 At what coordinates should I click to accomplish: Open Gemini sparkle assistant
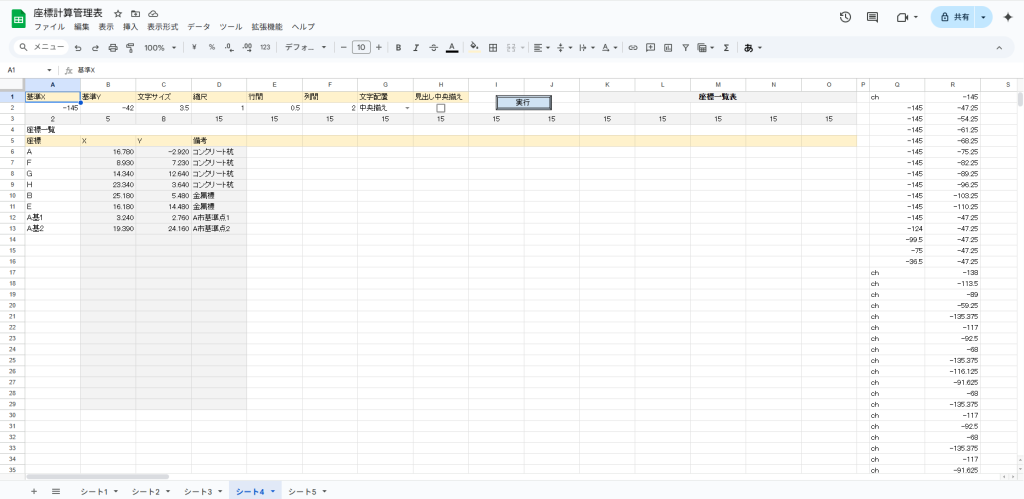[1008, 18]
